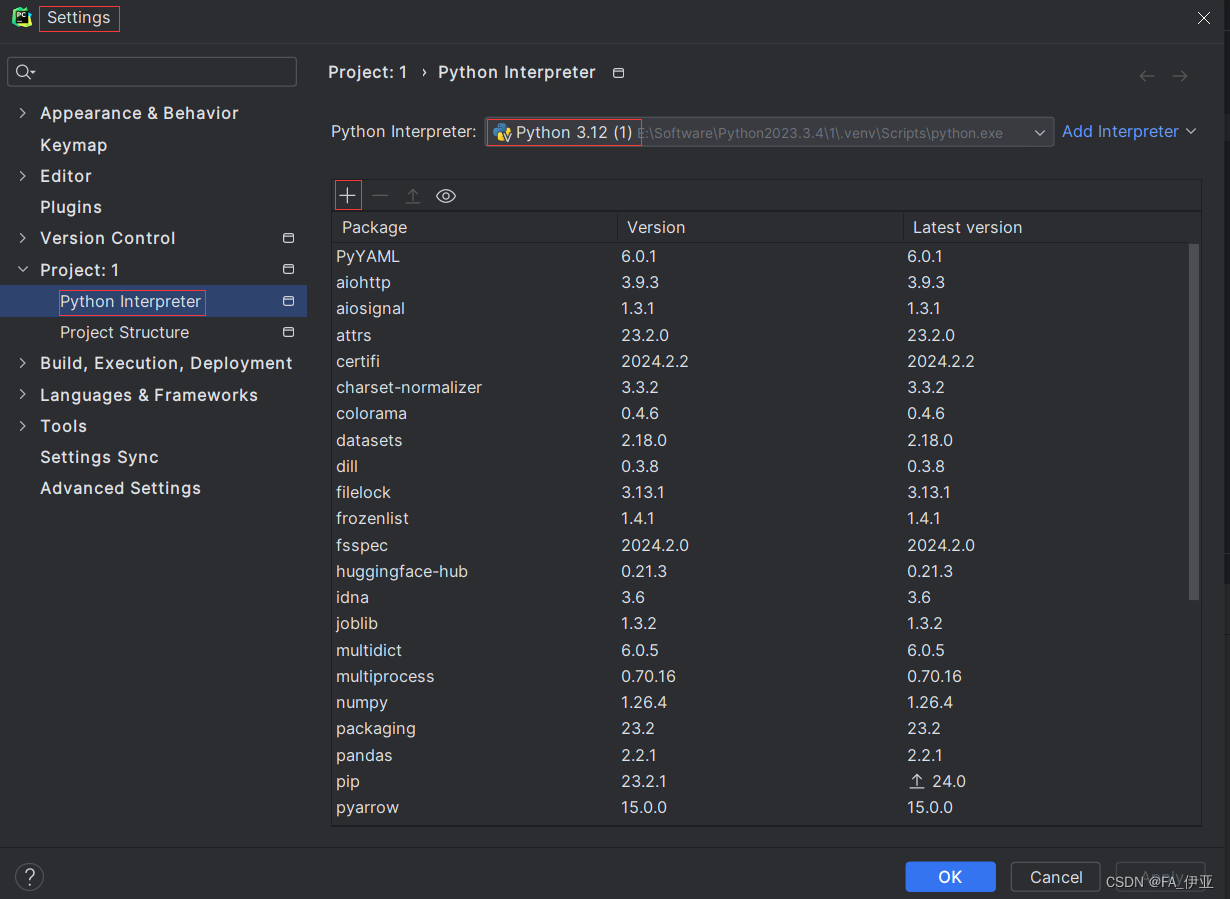Expand Appearance & Behavior section
The width and height of the screenshot is (1230, 899).
[x=23, y=113]
